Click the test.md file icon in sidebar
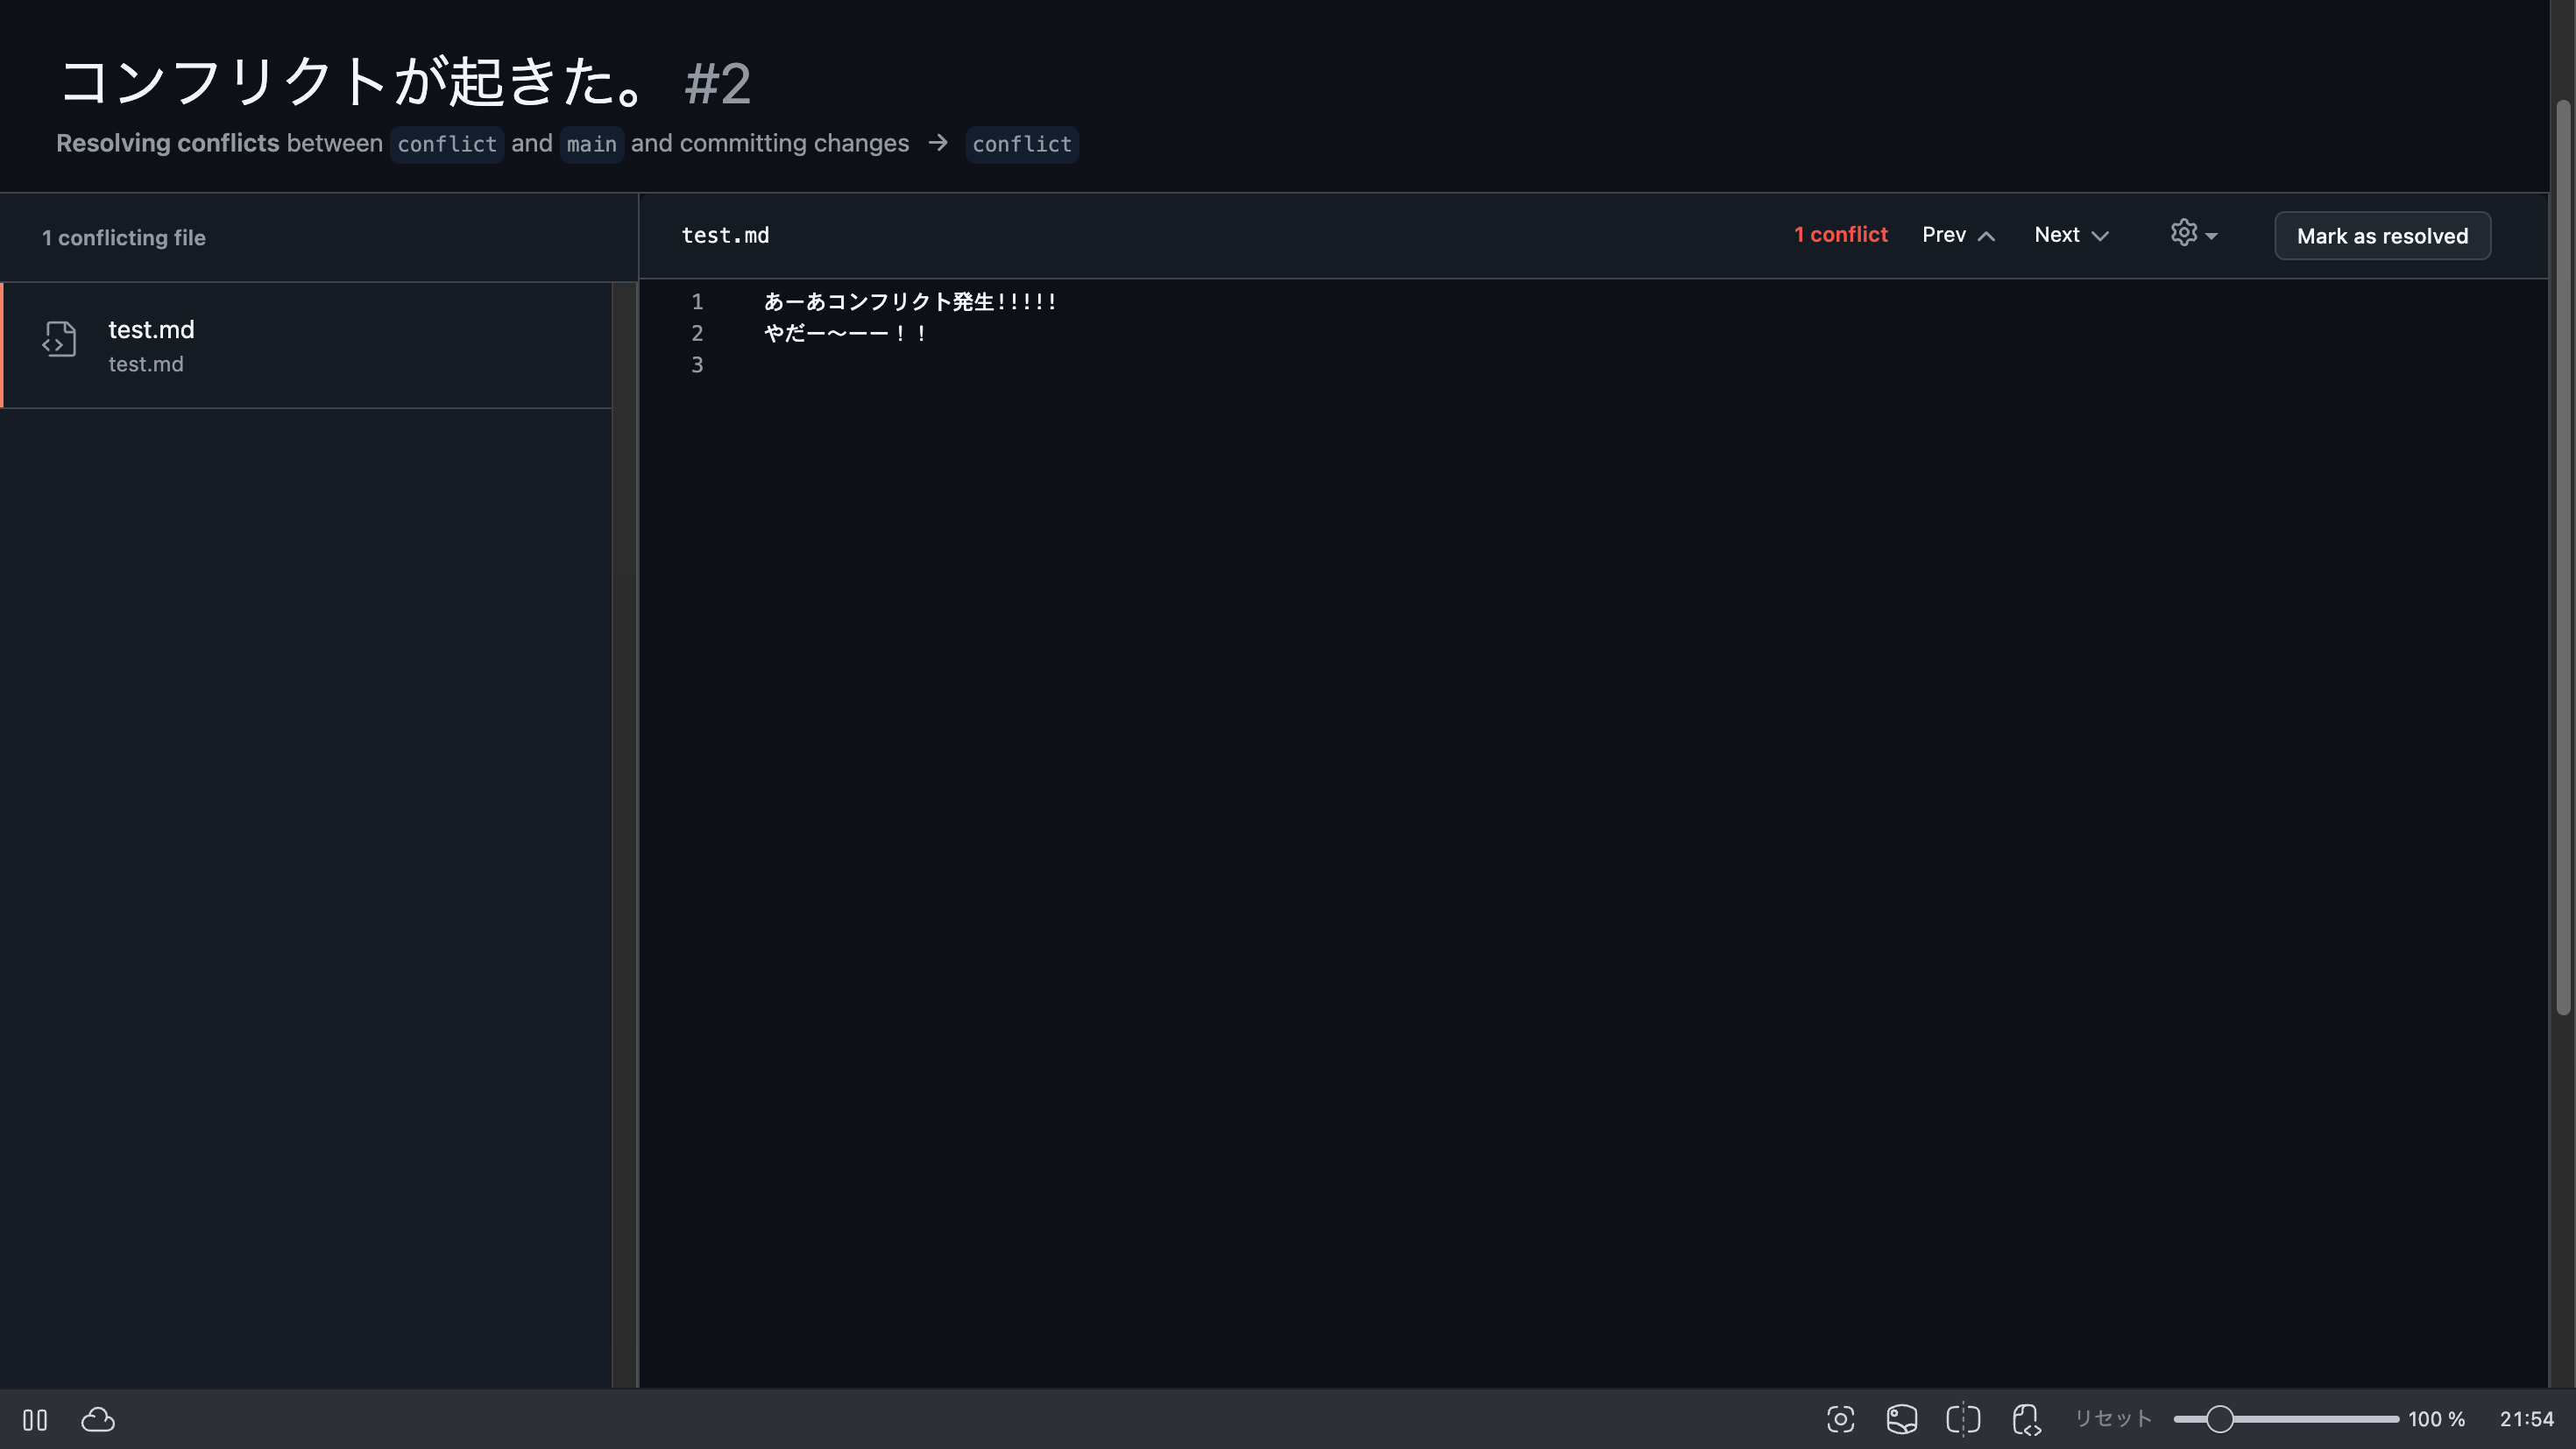 pyautogui.click(x=59, y=340)
